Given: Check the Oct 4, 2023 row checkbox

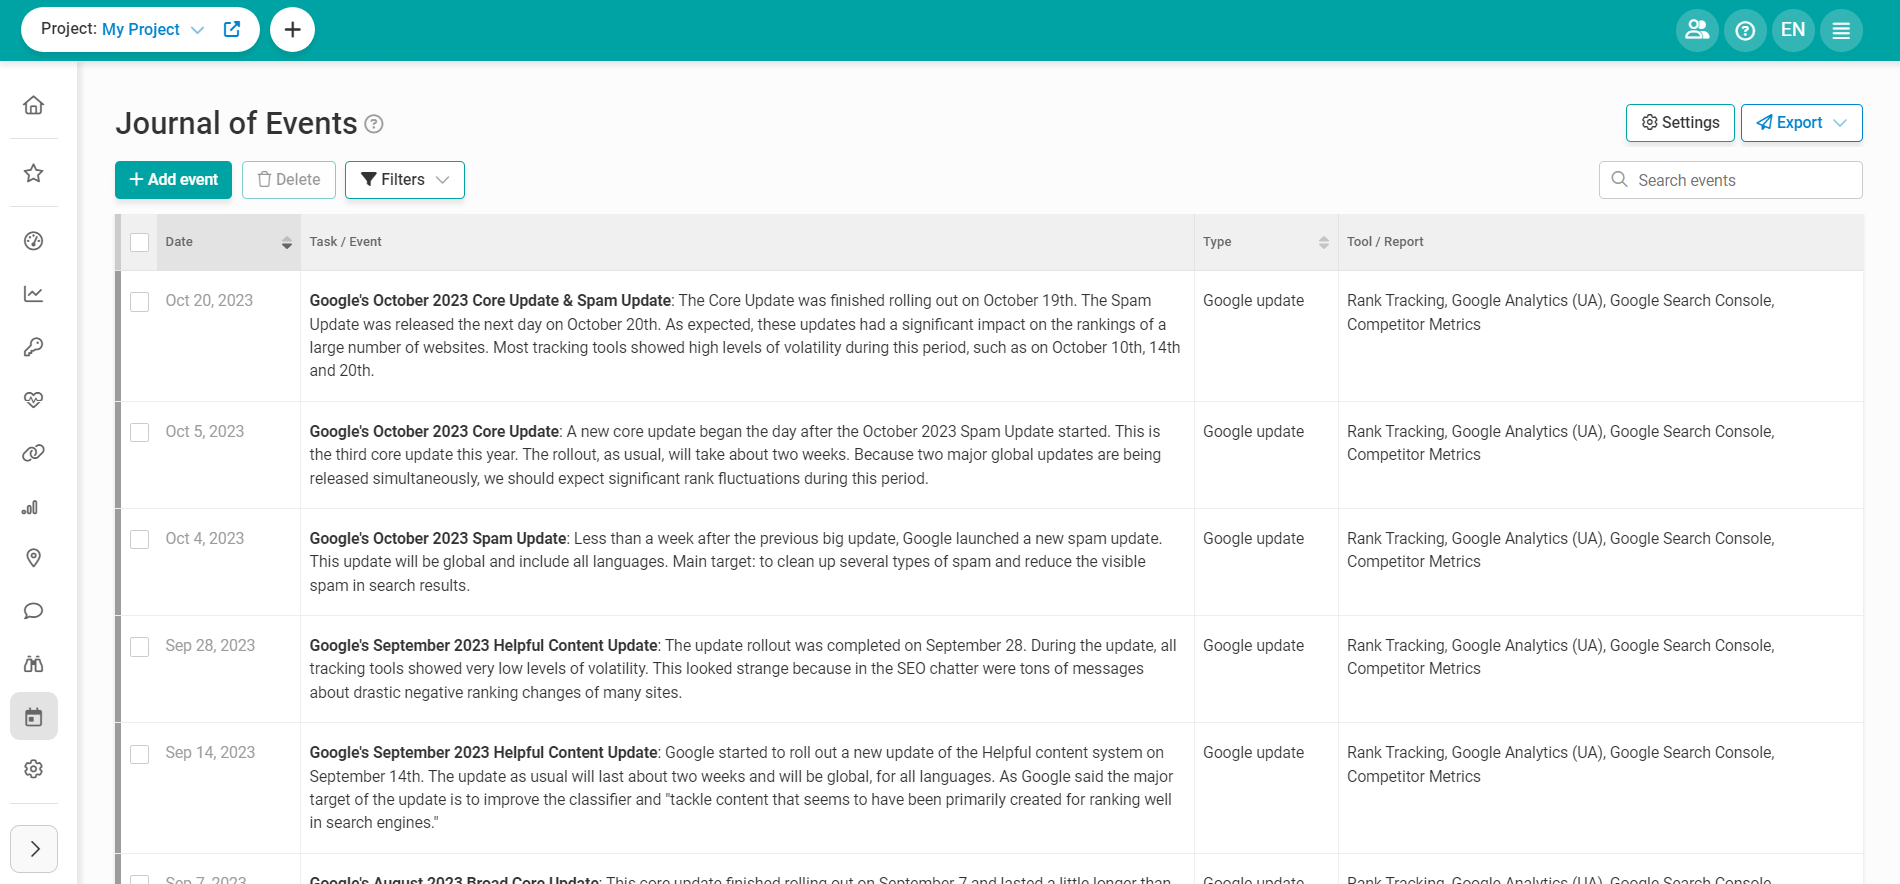Looking at the screenshot, I should click(x=140, y=539).
